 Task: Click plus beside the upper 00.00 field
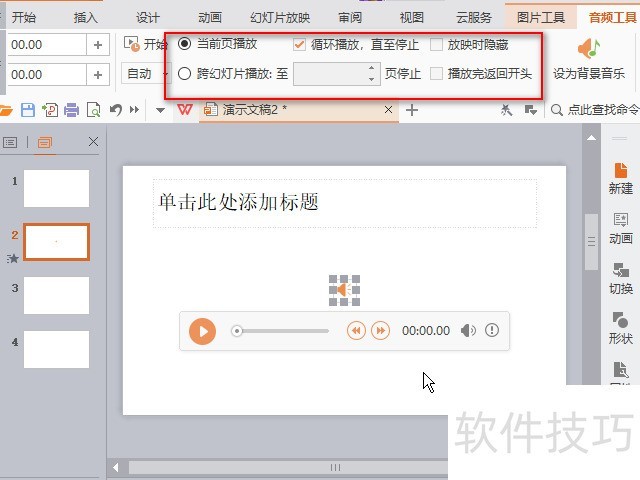click(98, 44)
